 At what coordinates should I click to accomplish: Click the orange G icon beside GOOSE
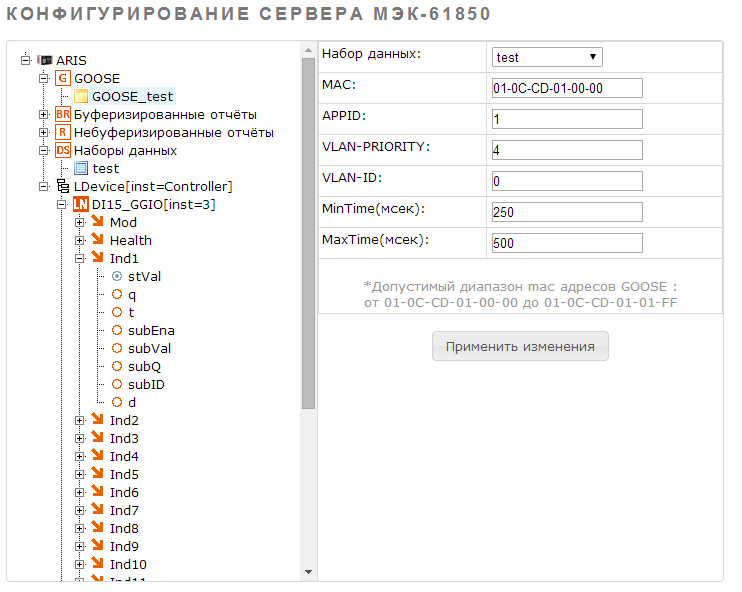(x=63, y=79)
